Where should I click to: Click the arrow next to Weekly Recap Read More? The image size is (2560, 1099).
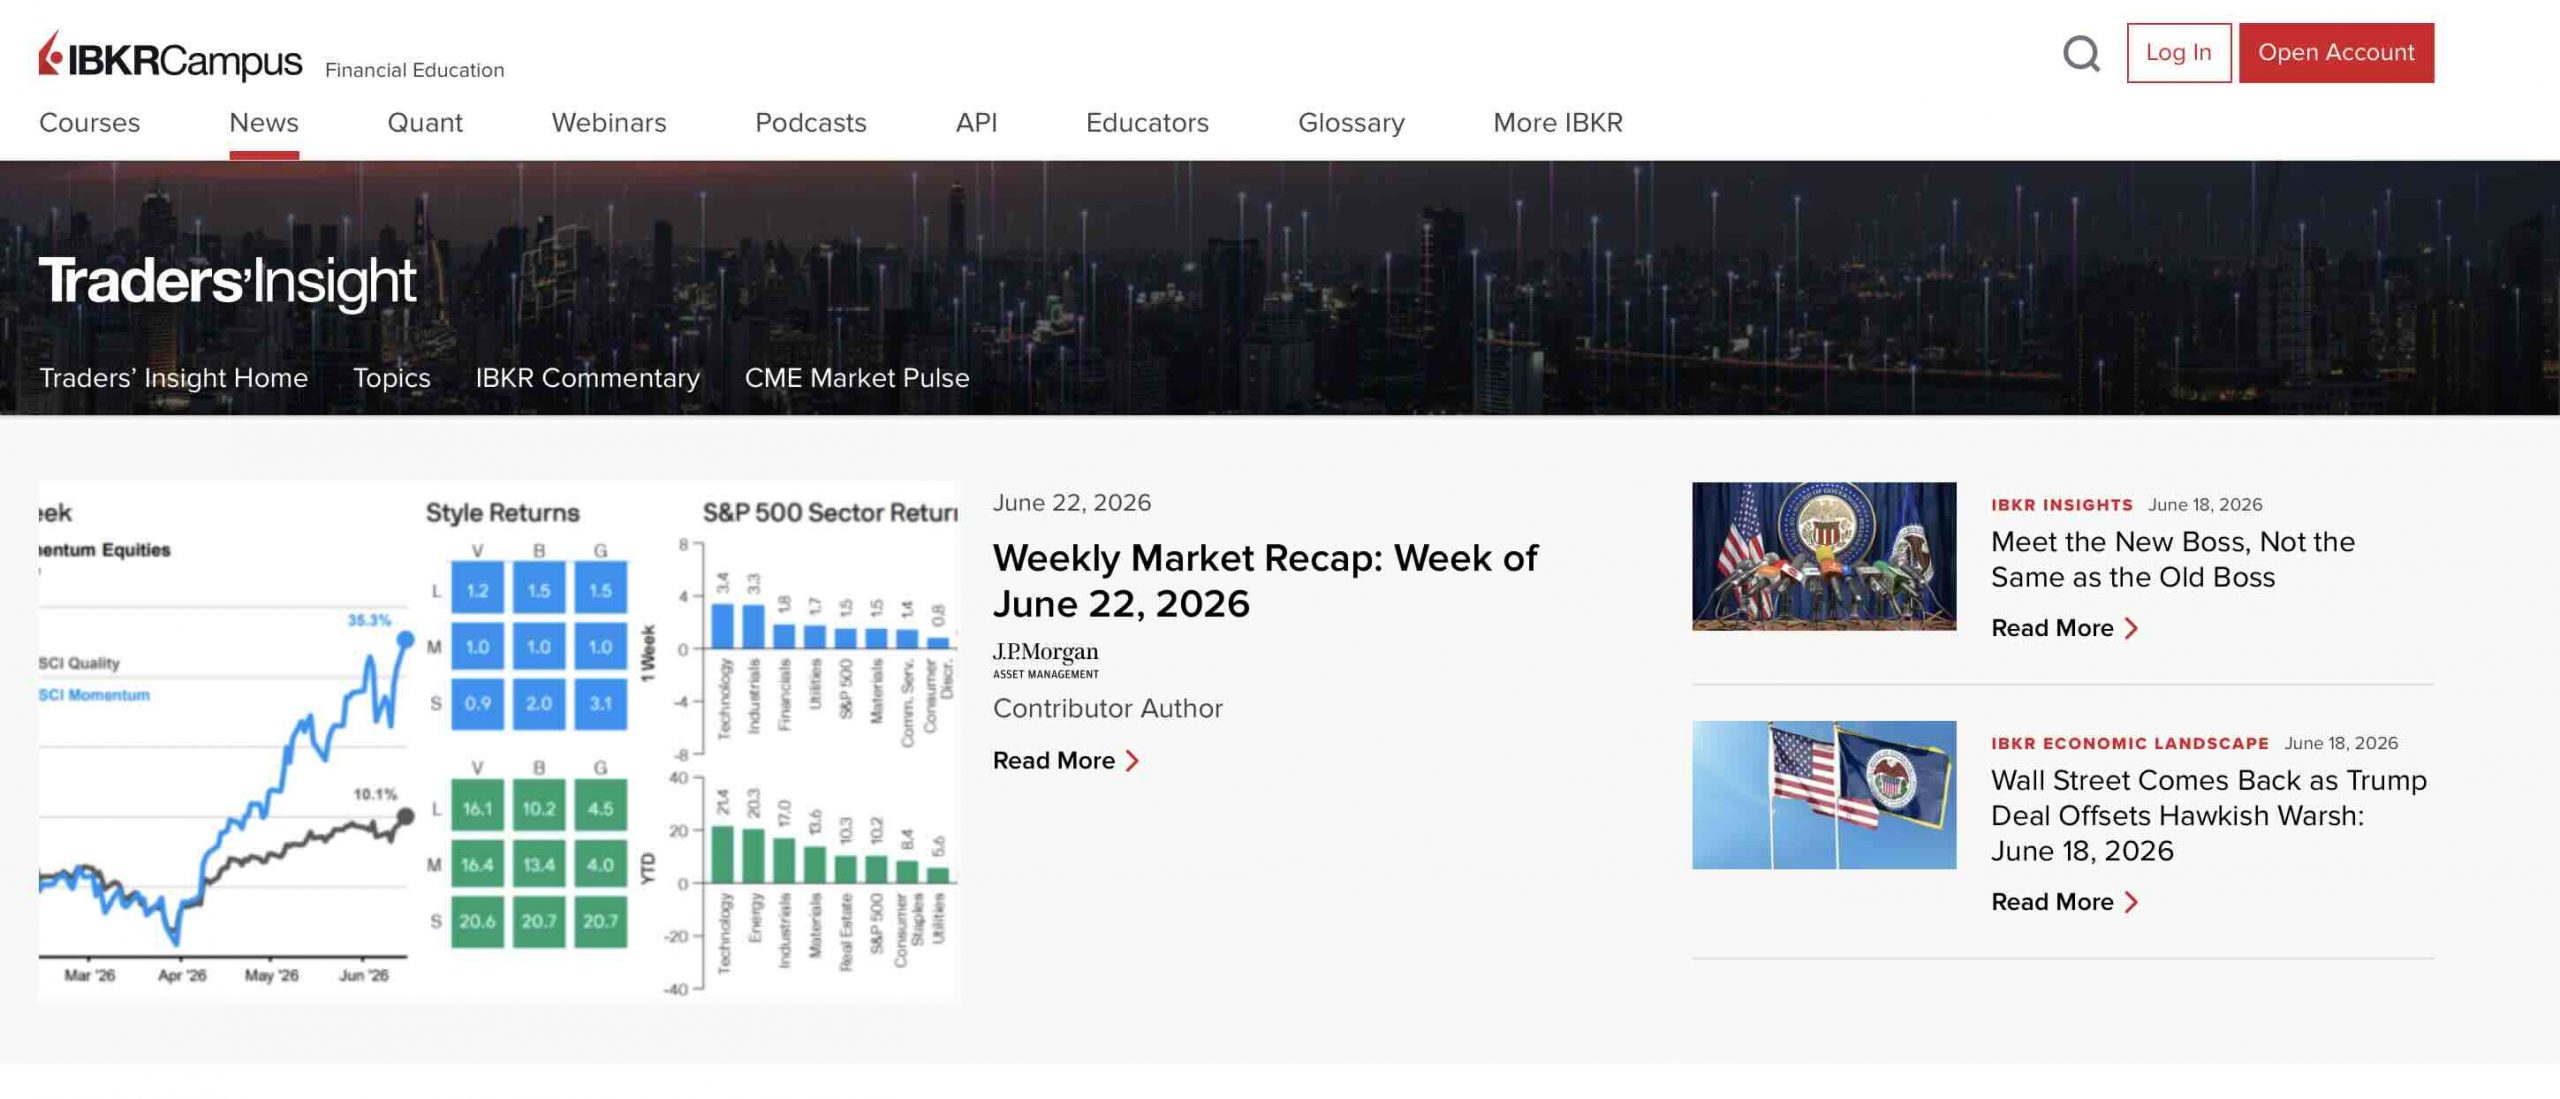pos(1132,761)
